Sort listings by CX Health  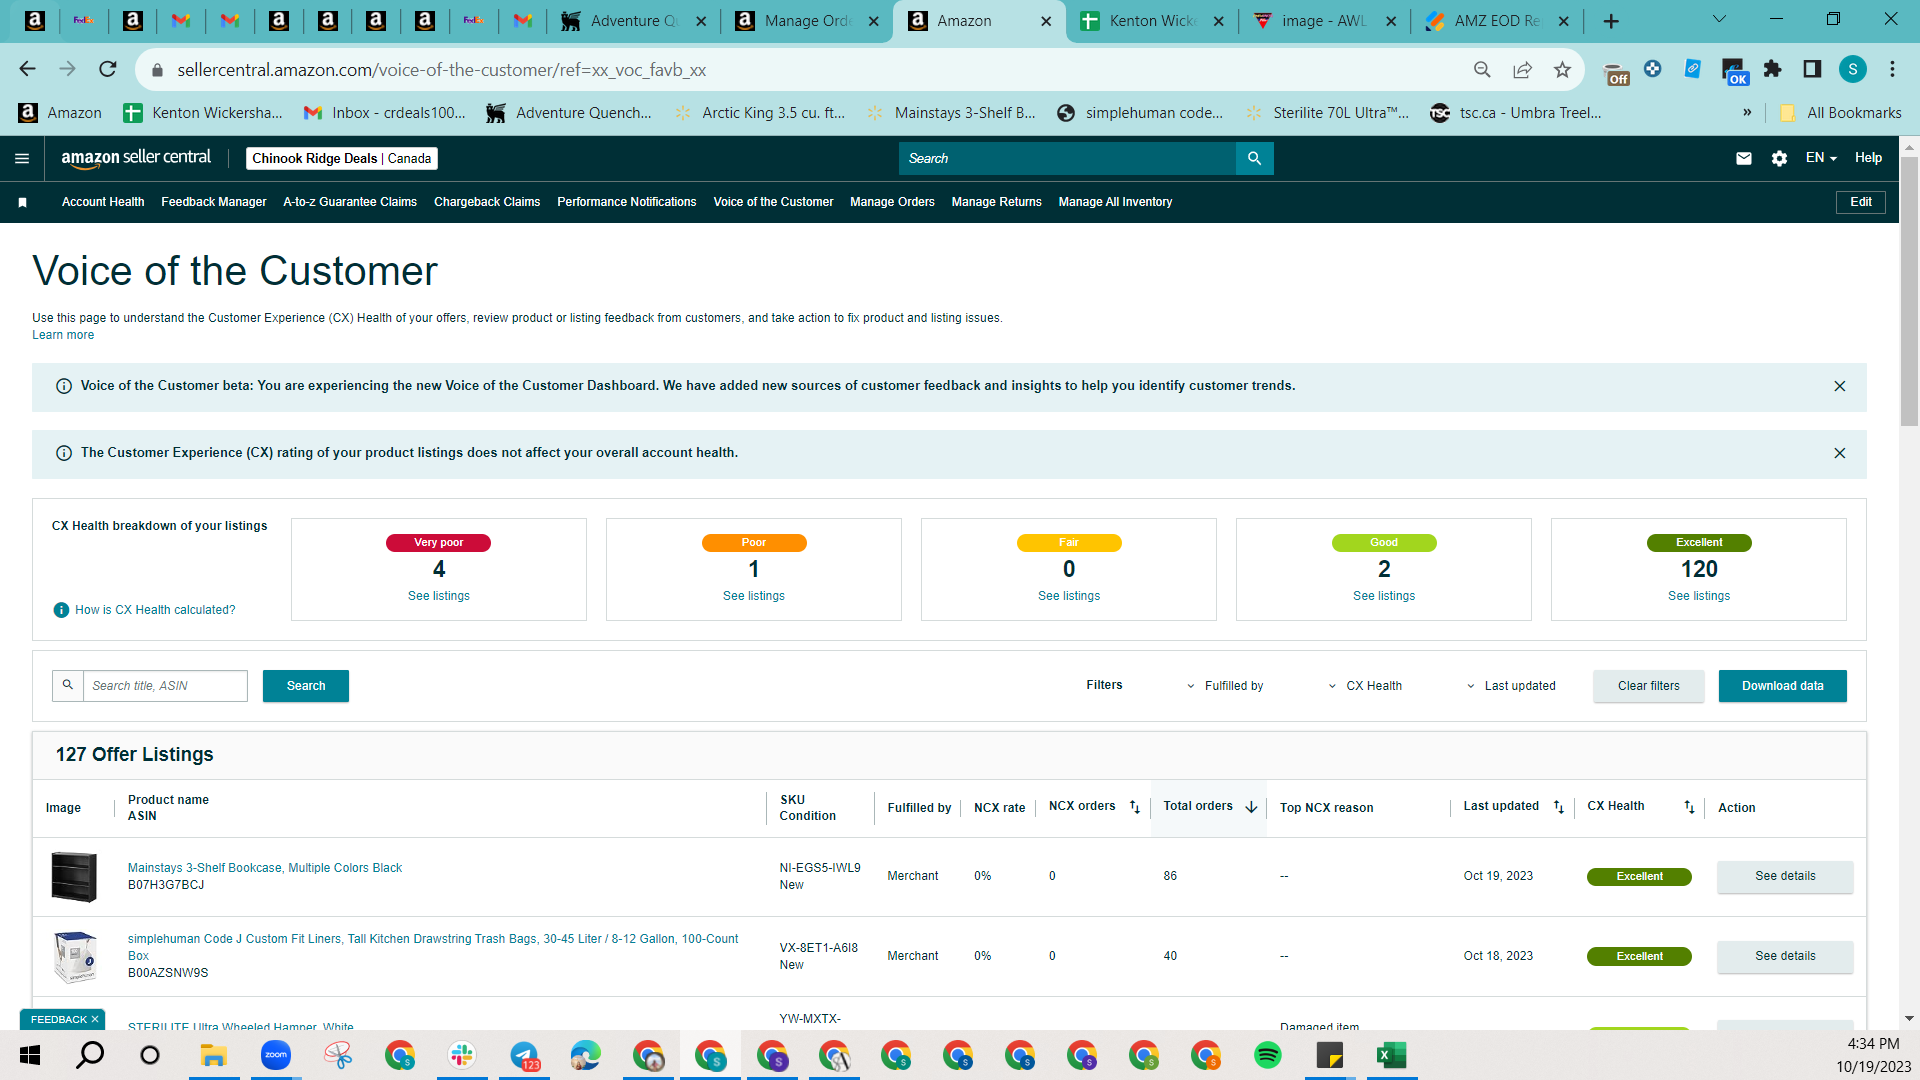[x=1689, y=807]
